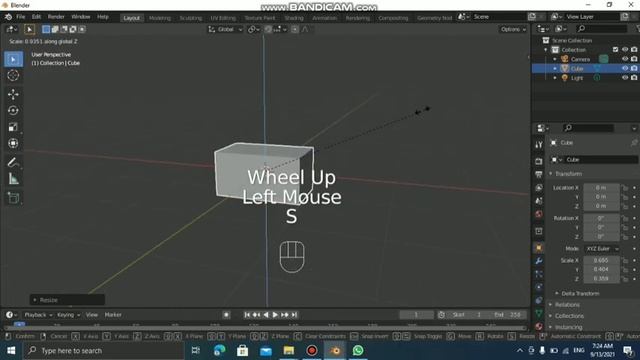Open the Window menu

pos(80,17)
